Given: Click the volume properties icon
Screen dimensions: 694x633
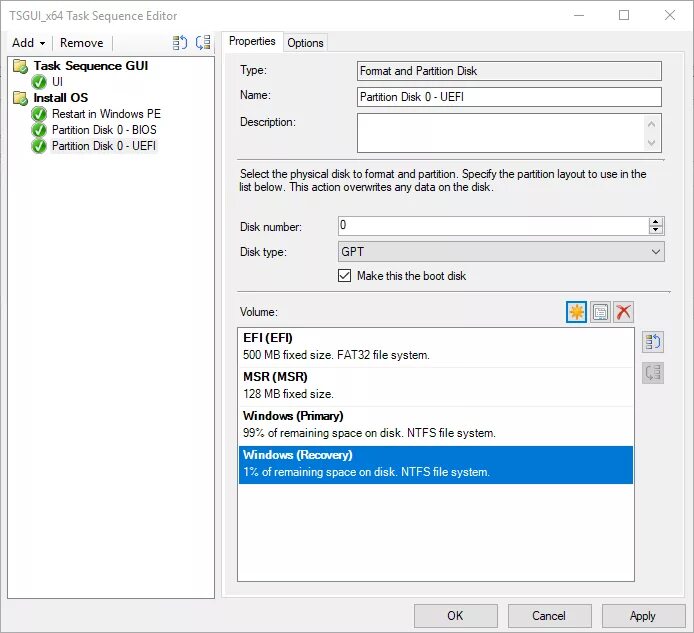Looking at the screenshot, I should point(600,312).
